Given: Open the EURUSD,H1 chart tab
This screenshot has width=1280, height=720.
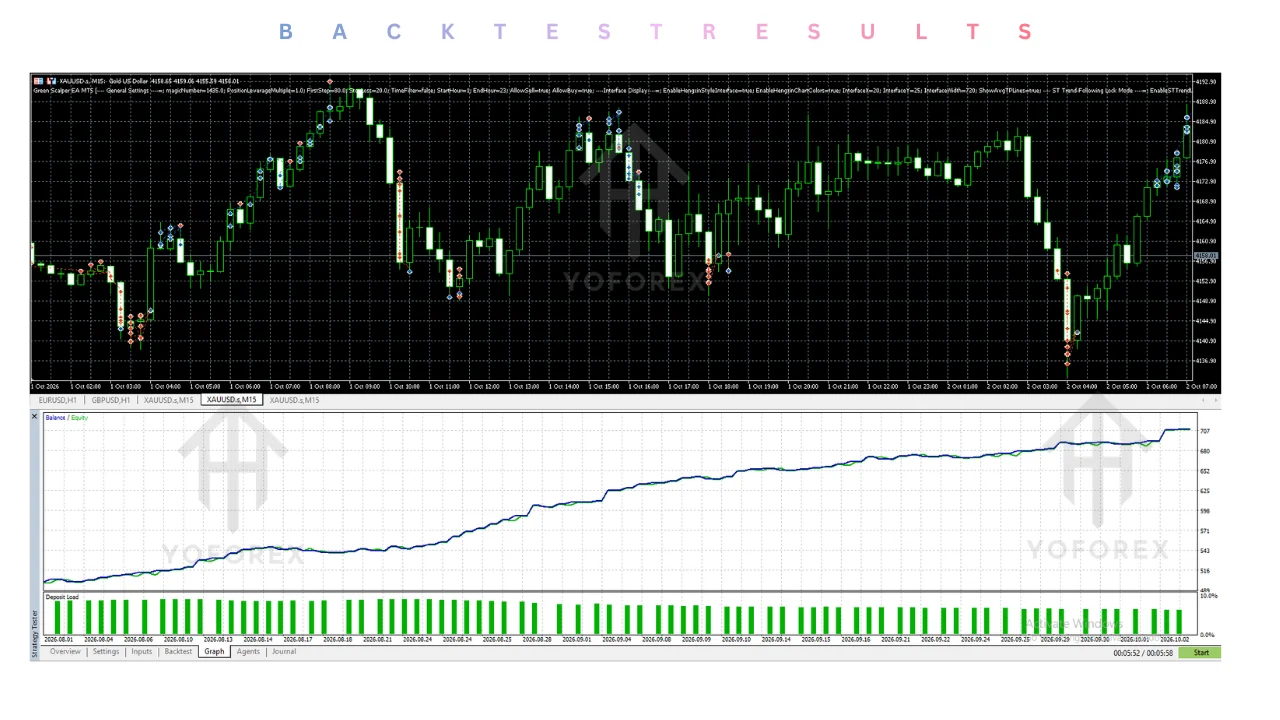Looking at the screenshot, I should 58,400.
